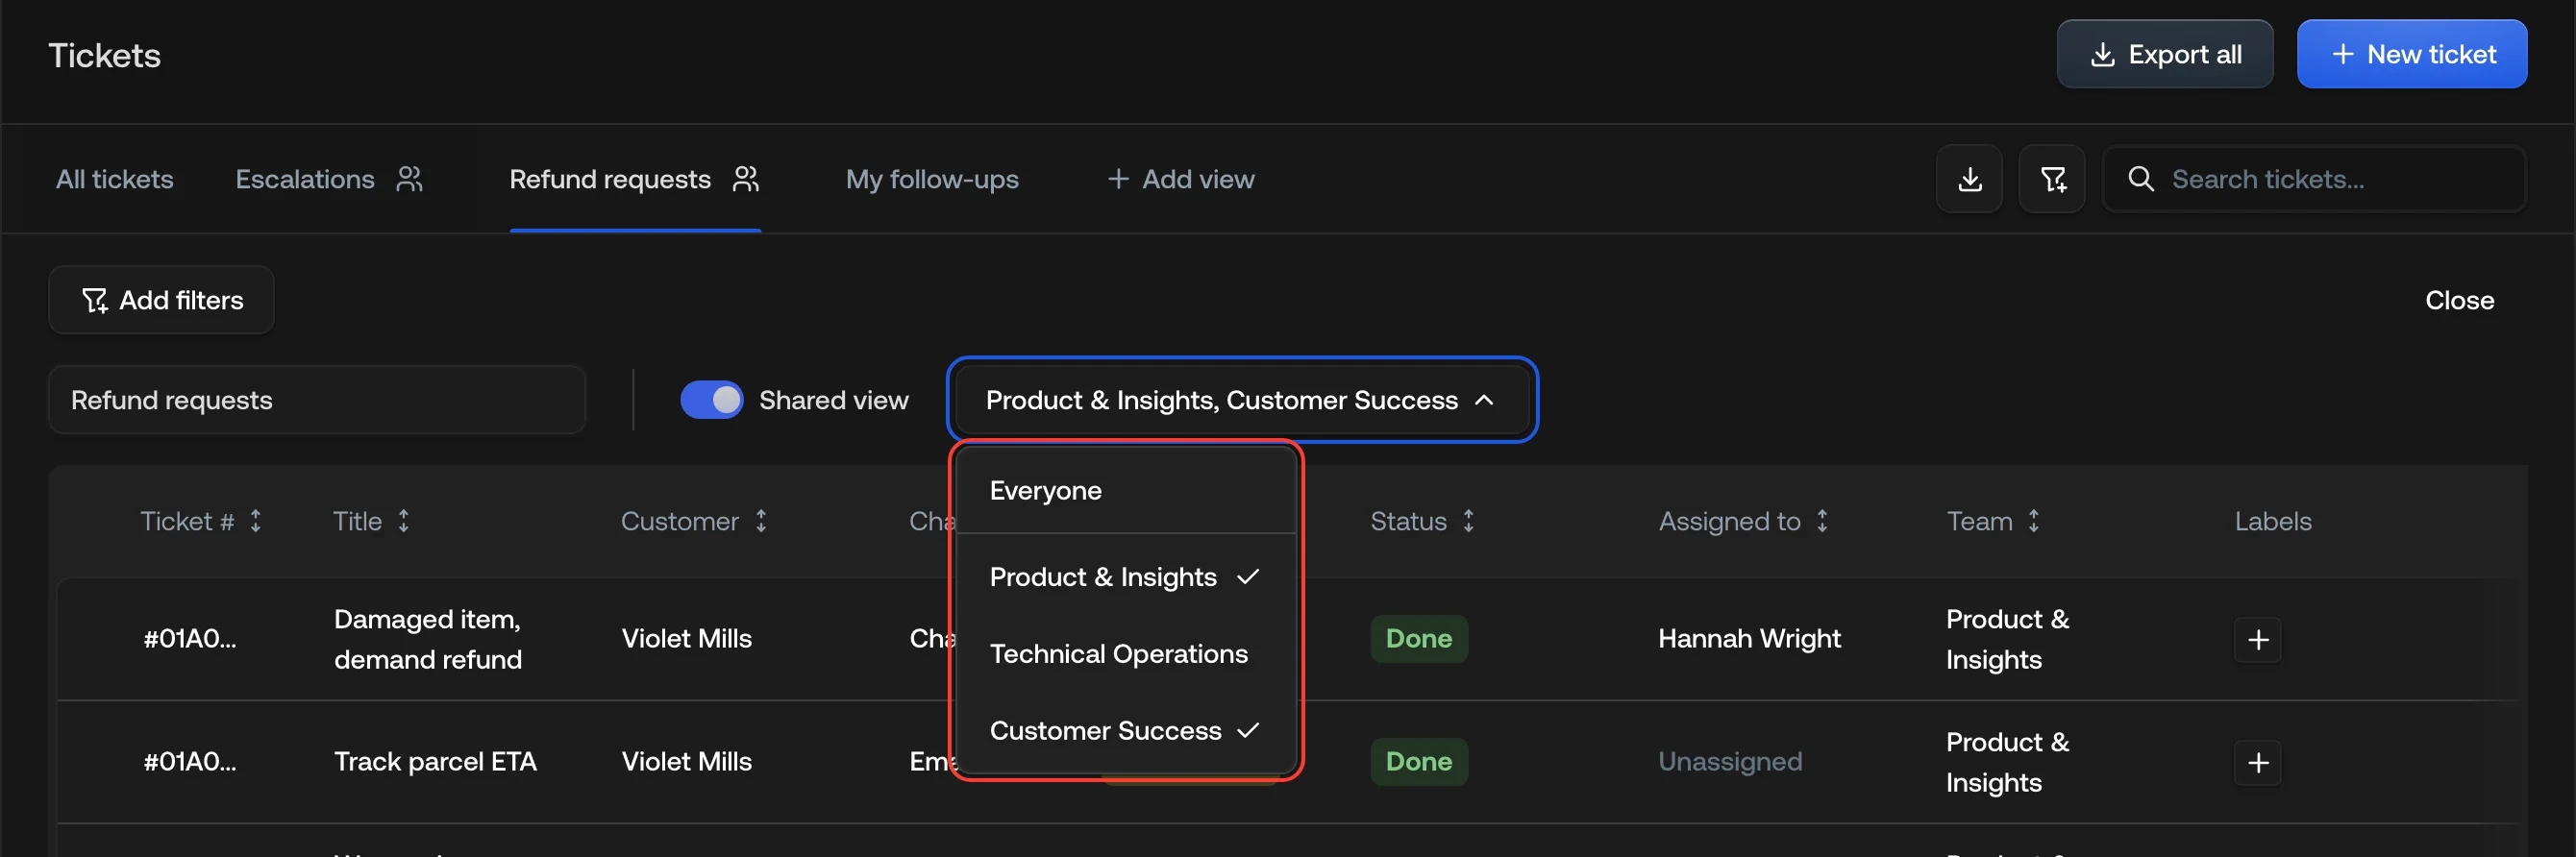Click the Done status of Track parcel ETA ticket
The width and height of the screenshot is (2576, 857).
click(1418, 762)
